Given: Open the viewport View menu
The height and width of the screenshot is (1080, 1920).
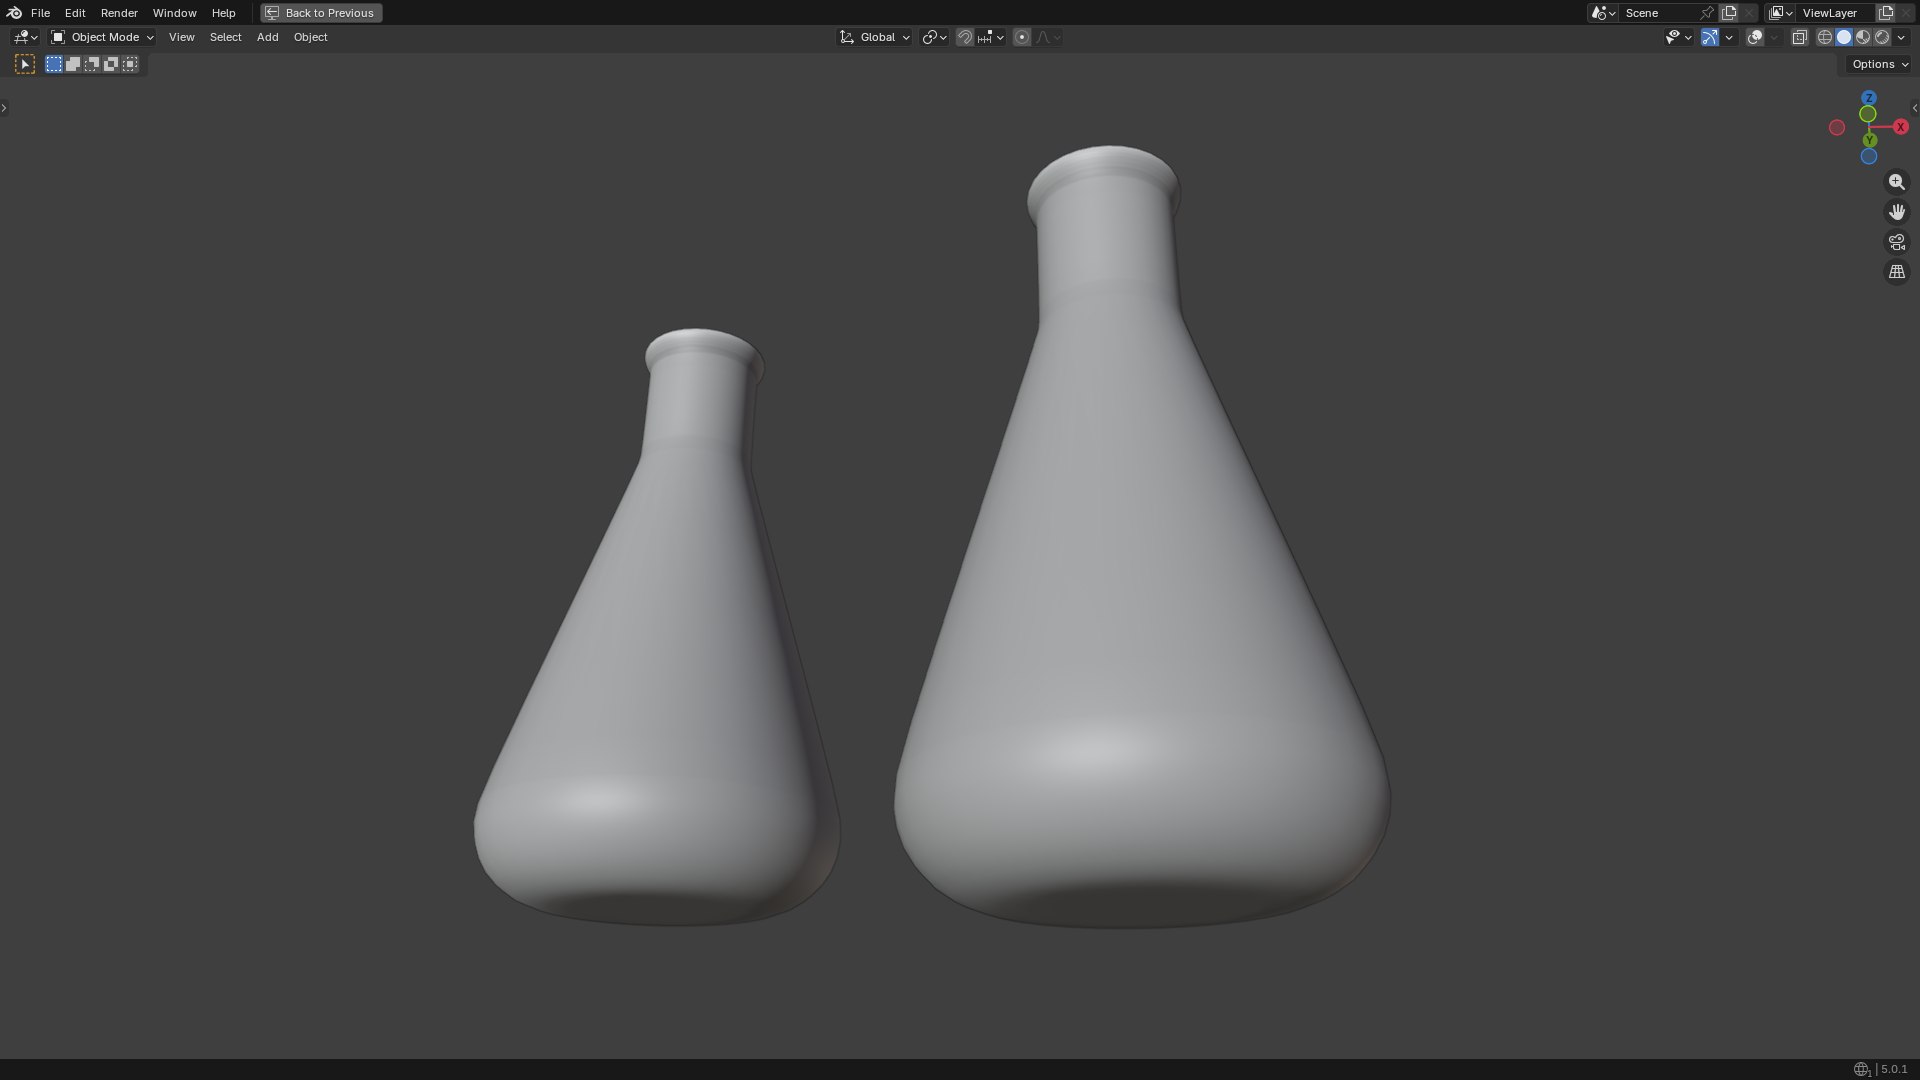Looking at the screenshot, I should click(x=181, y=37).
